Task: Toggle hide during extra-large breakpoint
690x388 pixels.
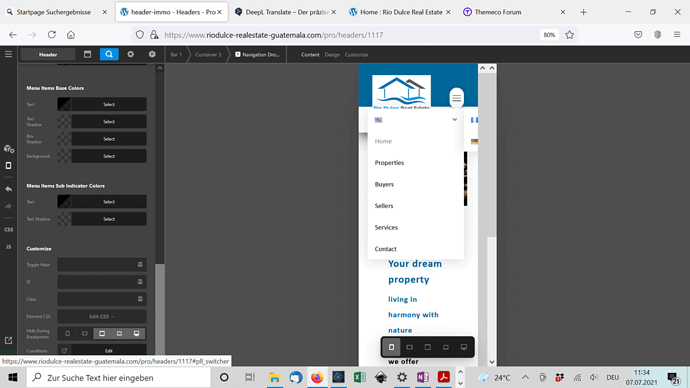Action: [136, 333]
